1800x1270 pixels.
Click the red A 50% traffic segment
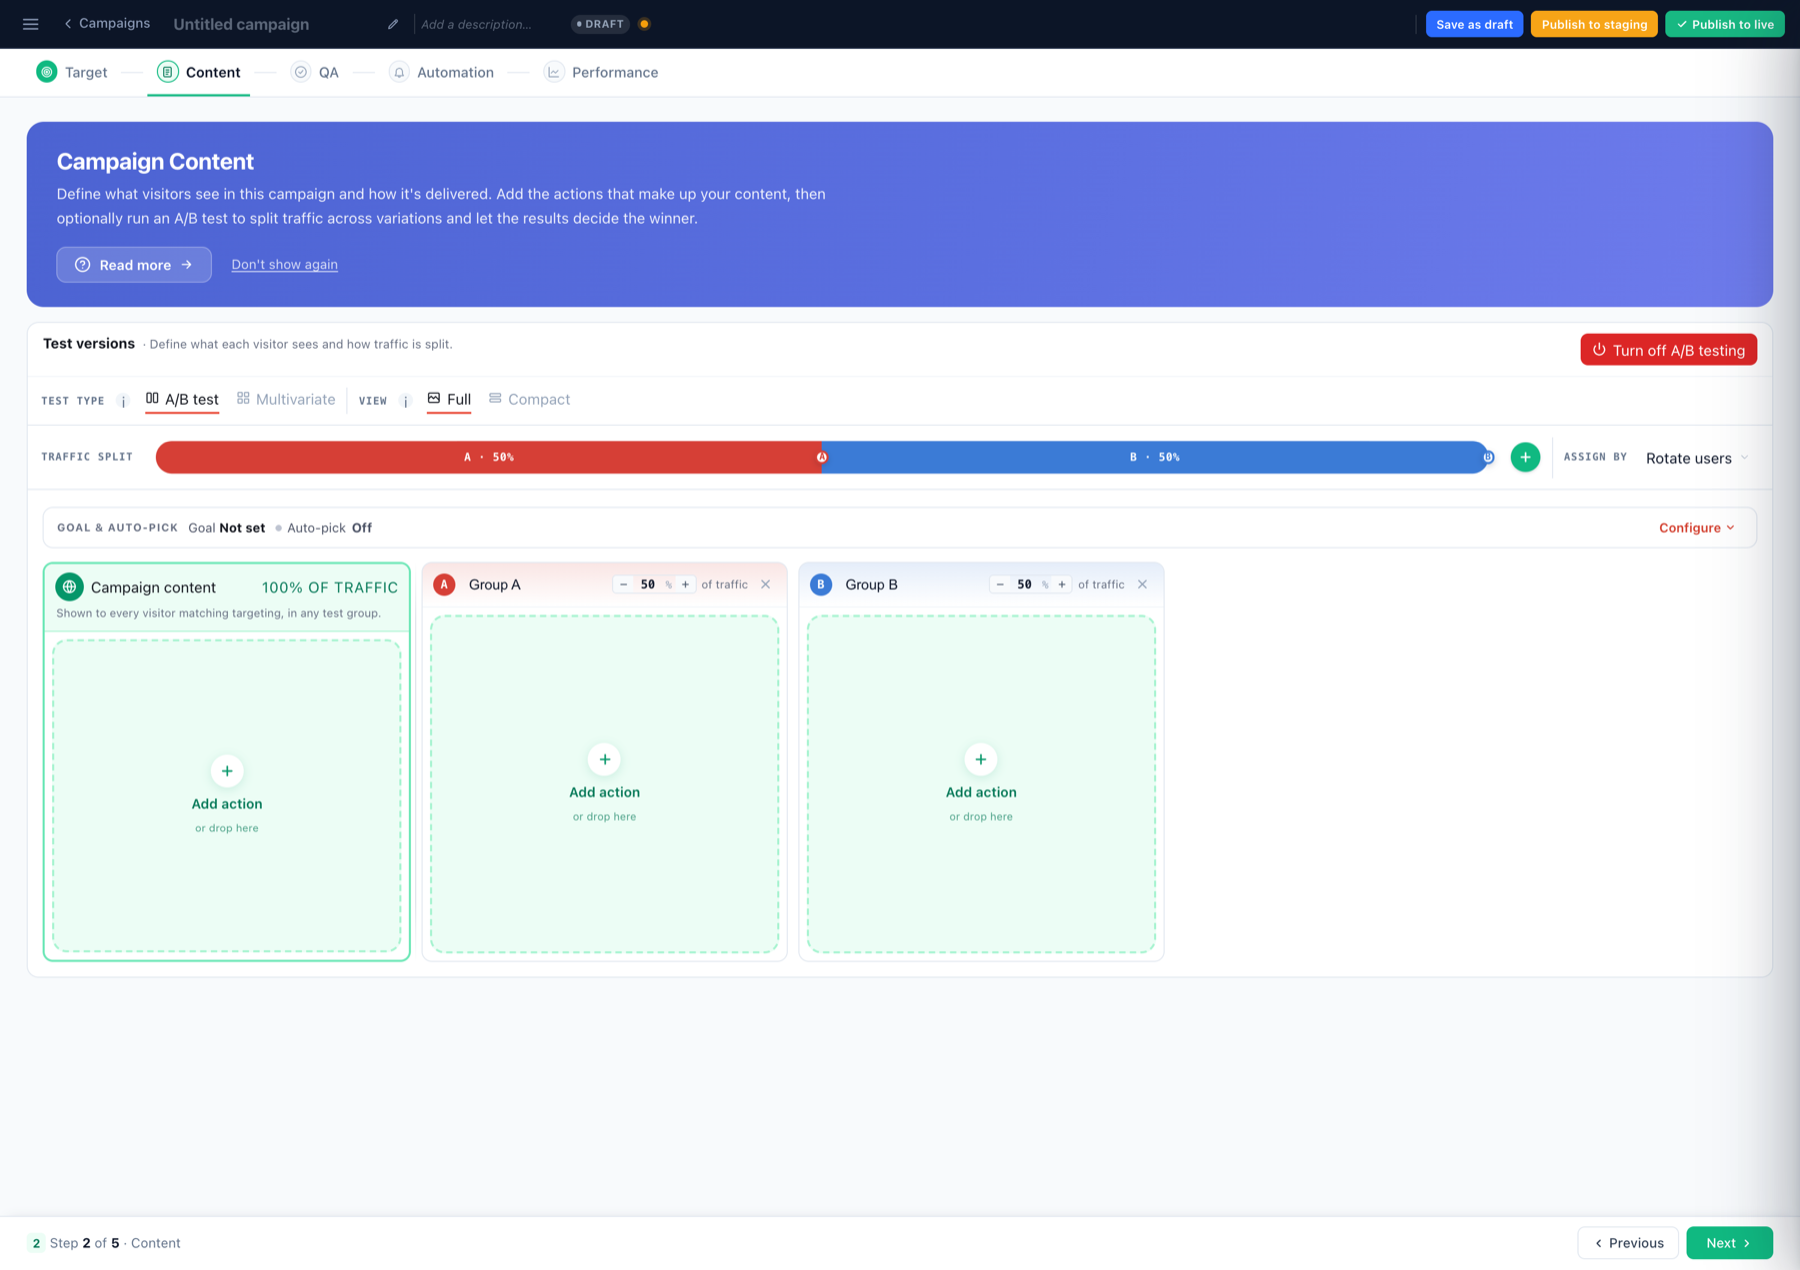point(489,457)
